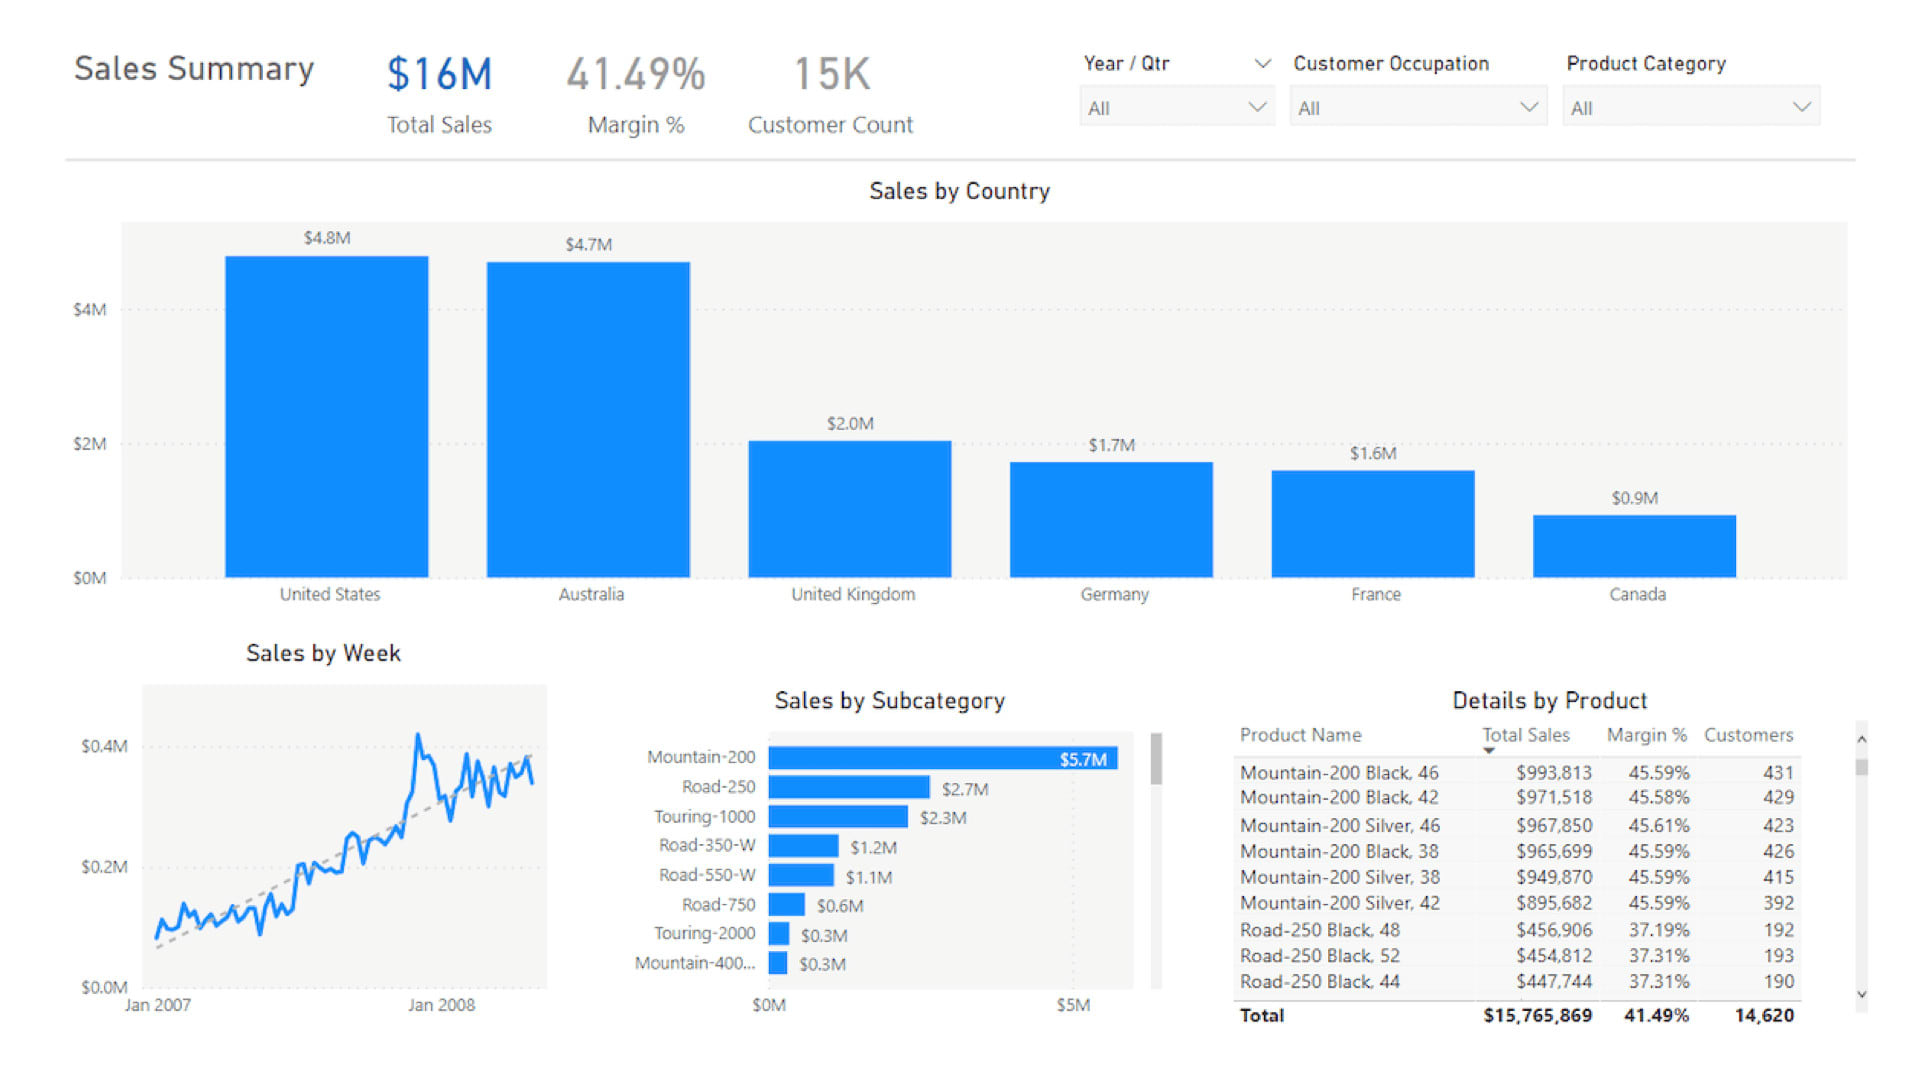Click the subcategory chart scrollbar thumb
The width and height of the screenshot is (1920, 1080).
coord(1156,759)
